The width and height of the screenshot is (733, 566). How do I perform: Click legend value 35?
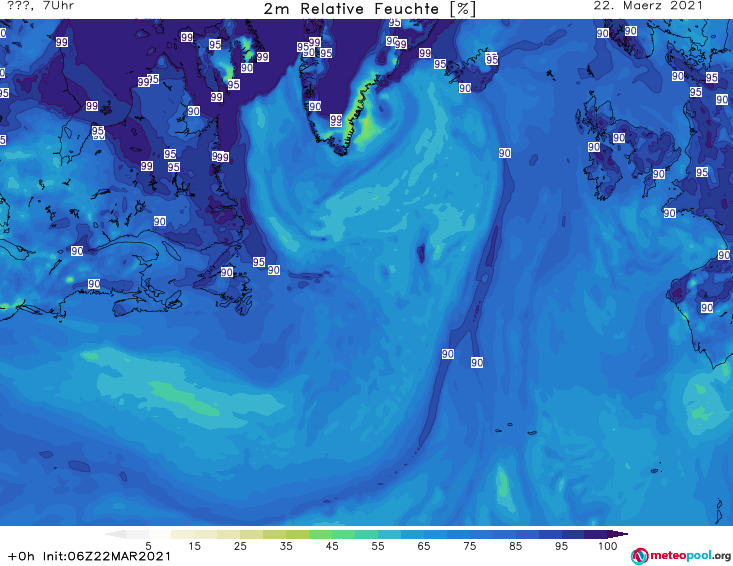(286, 546)
